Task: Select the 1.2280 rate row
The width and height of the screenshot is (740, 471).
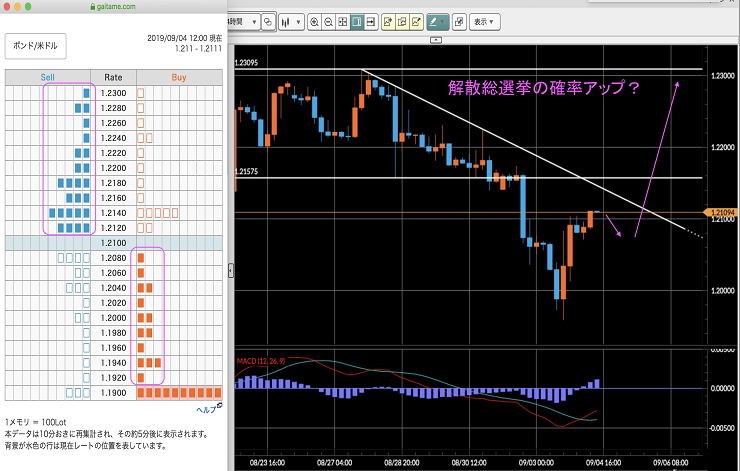Action: 114,108
